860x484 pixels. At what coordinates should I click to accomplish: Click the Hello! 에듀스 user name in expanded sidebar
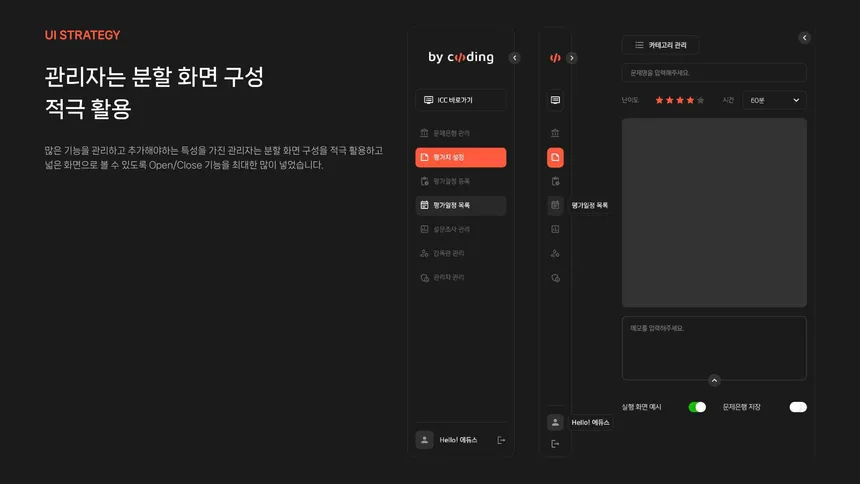click(458, 440)
